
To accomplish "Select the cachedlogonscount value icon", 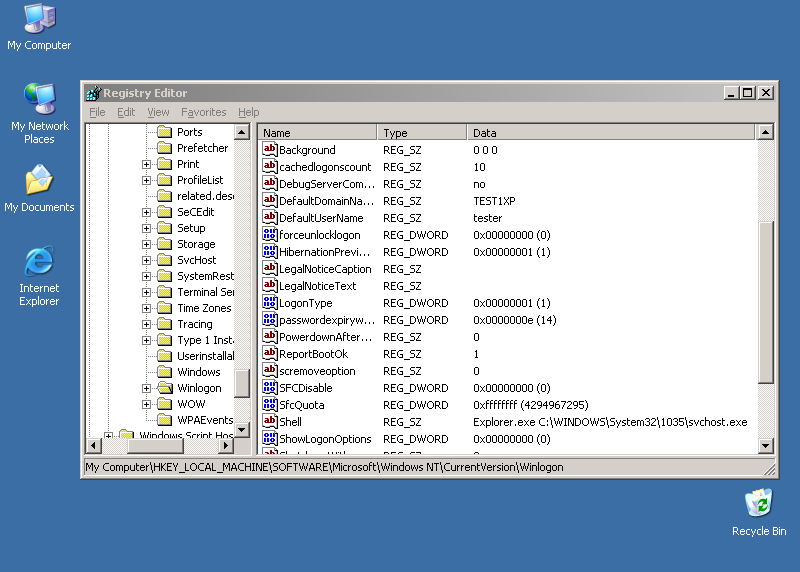I will point(269,166).
